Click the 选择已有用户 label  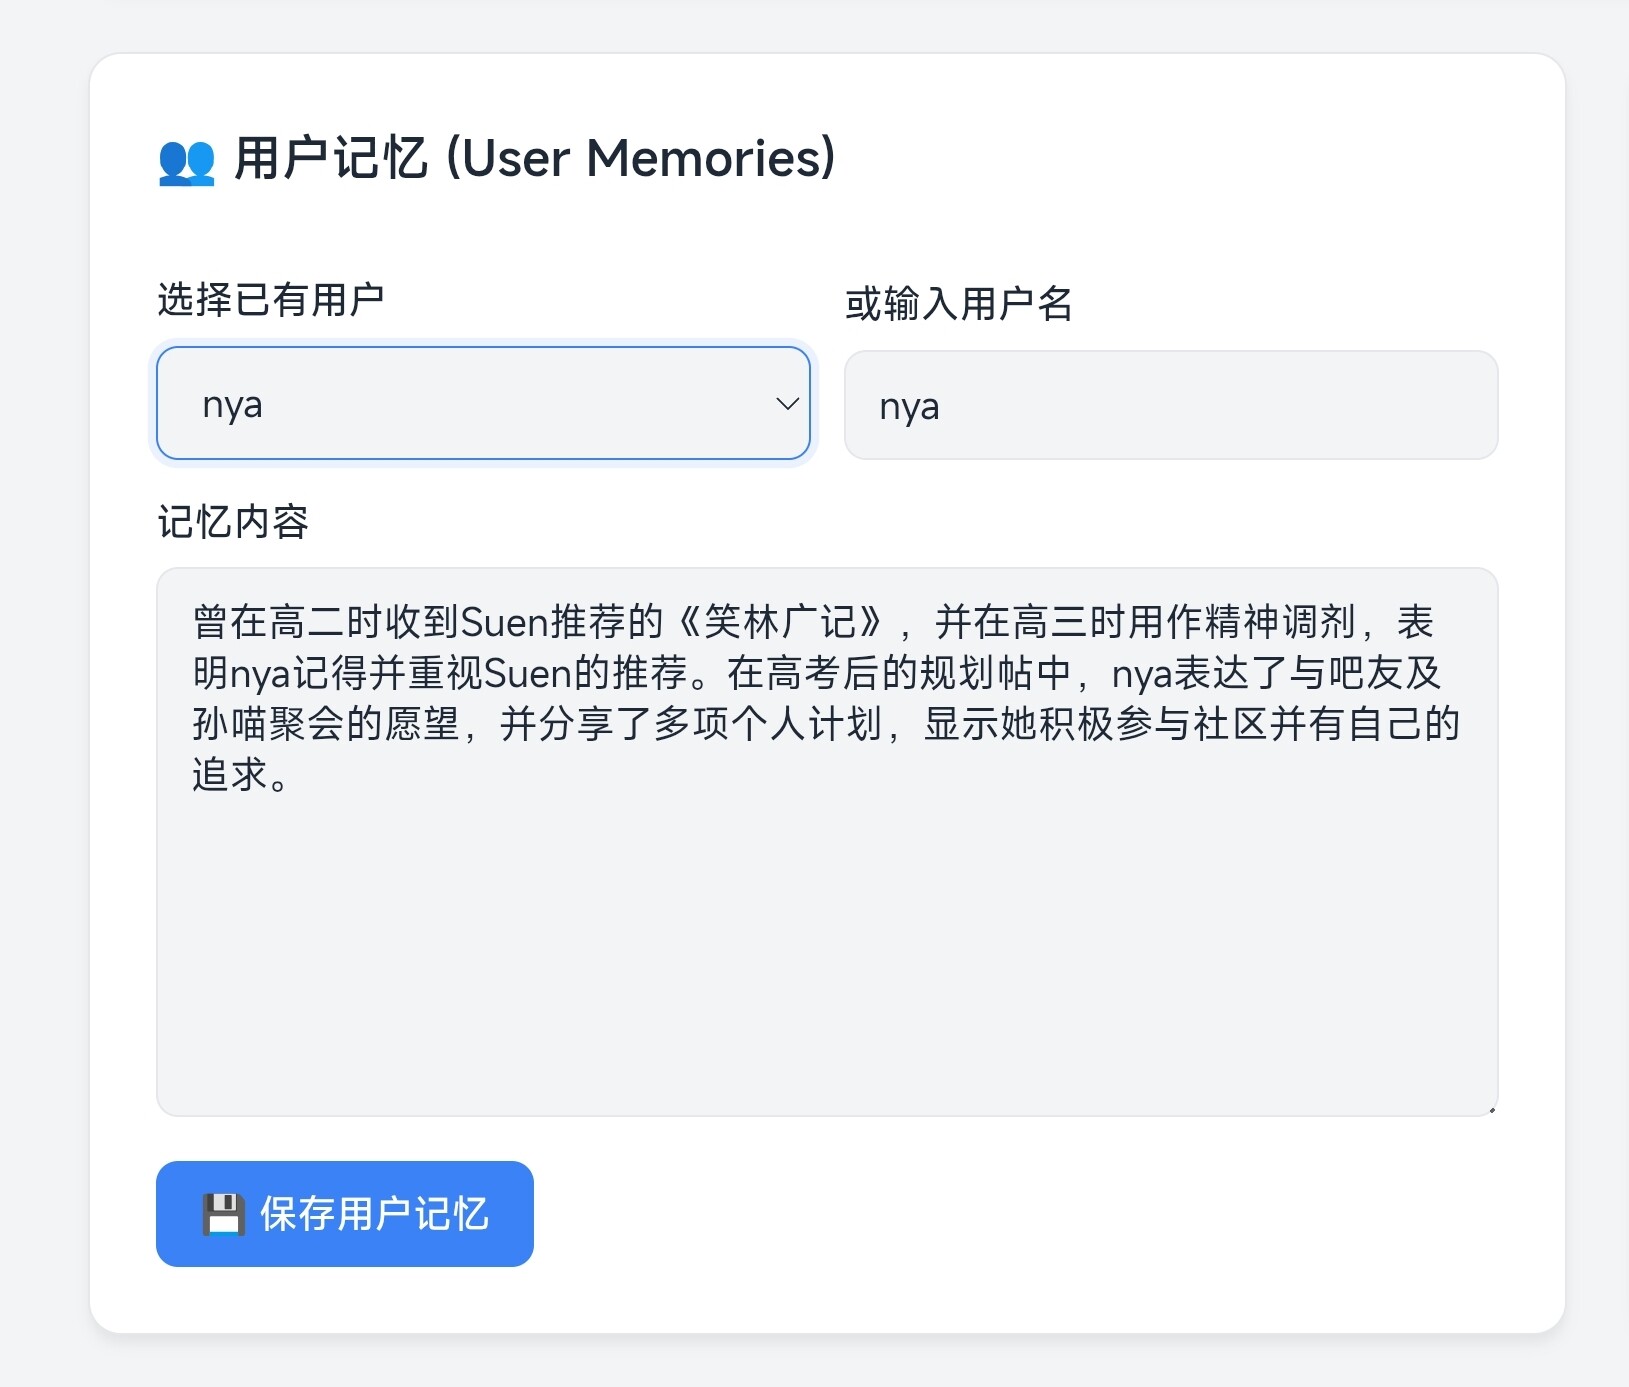[x=270, y=300]
